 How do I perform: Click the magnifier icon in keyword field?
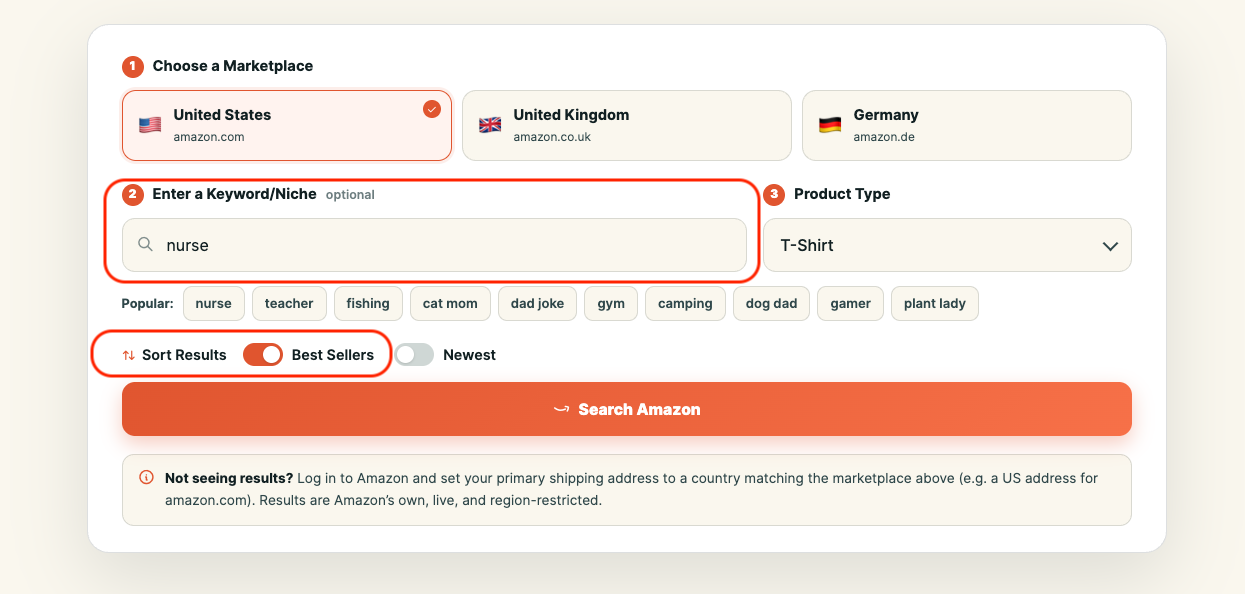pyautogui.click(x=146, y=245)
